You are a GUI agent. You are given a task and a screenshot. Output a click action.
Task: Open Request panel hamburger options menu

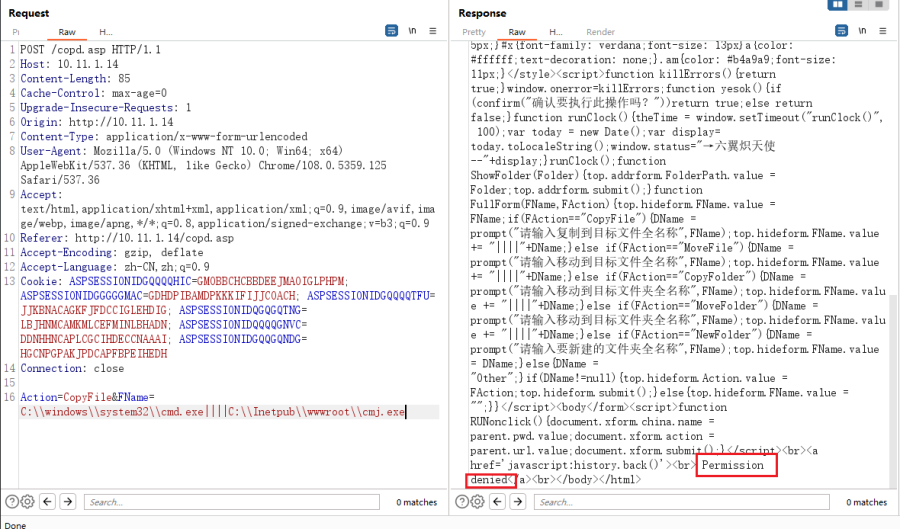433,31
